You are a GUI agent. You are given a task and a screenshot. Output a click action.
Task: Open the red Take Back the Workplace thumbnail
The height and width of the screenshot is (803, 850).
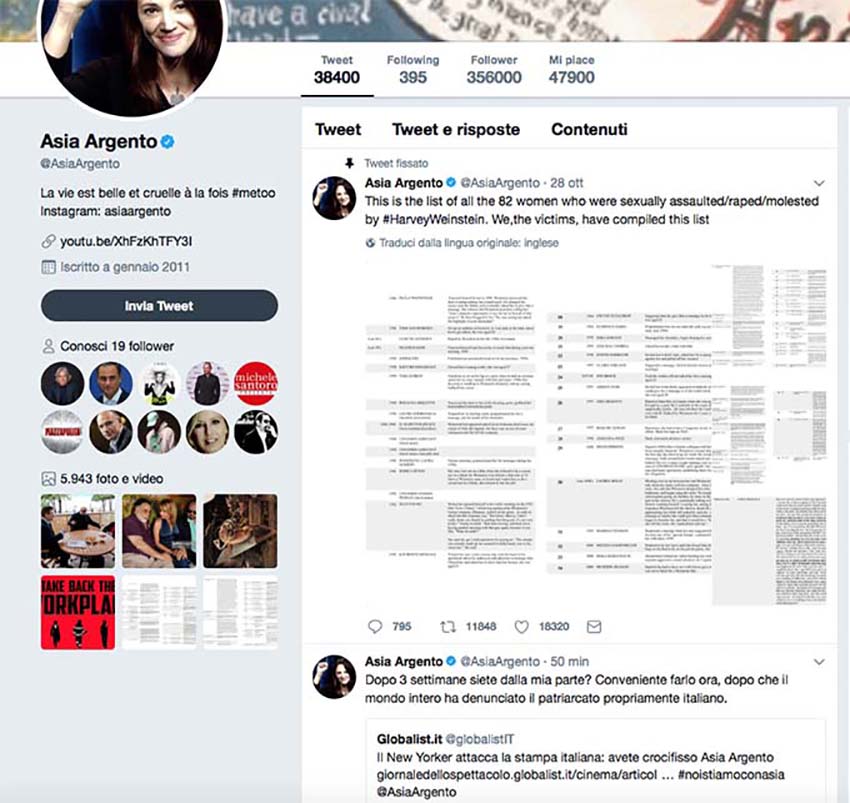pyautogui.click(x=78, y=612)
